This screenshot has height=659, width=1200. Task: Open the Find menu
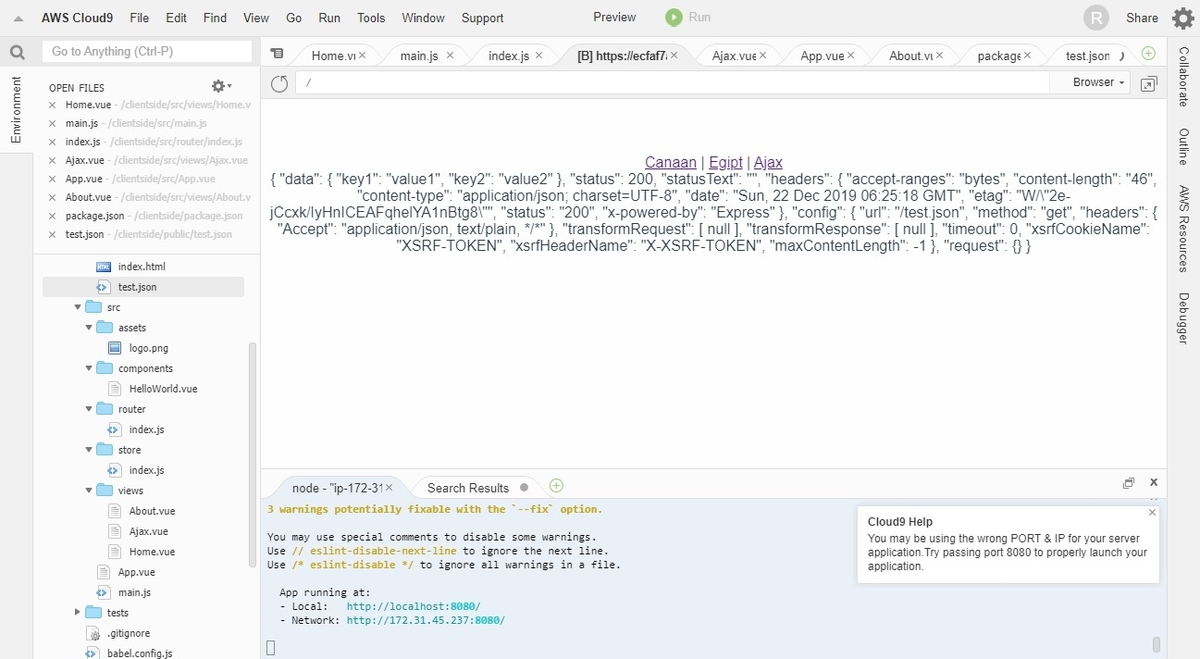point(214,18)
